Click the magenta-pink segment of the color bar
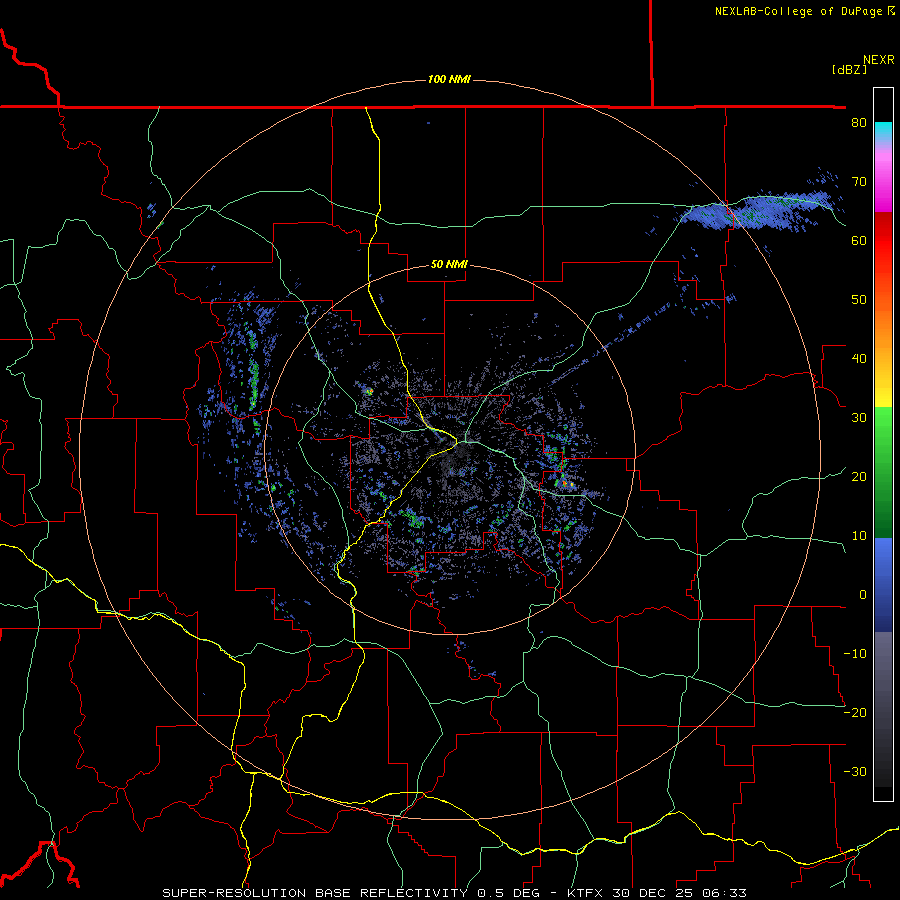The height and width of the screenshot is (900, 900). (883, 178)
